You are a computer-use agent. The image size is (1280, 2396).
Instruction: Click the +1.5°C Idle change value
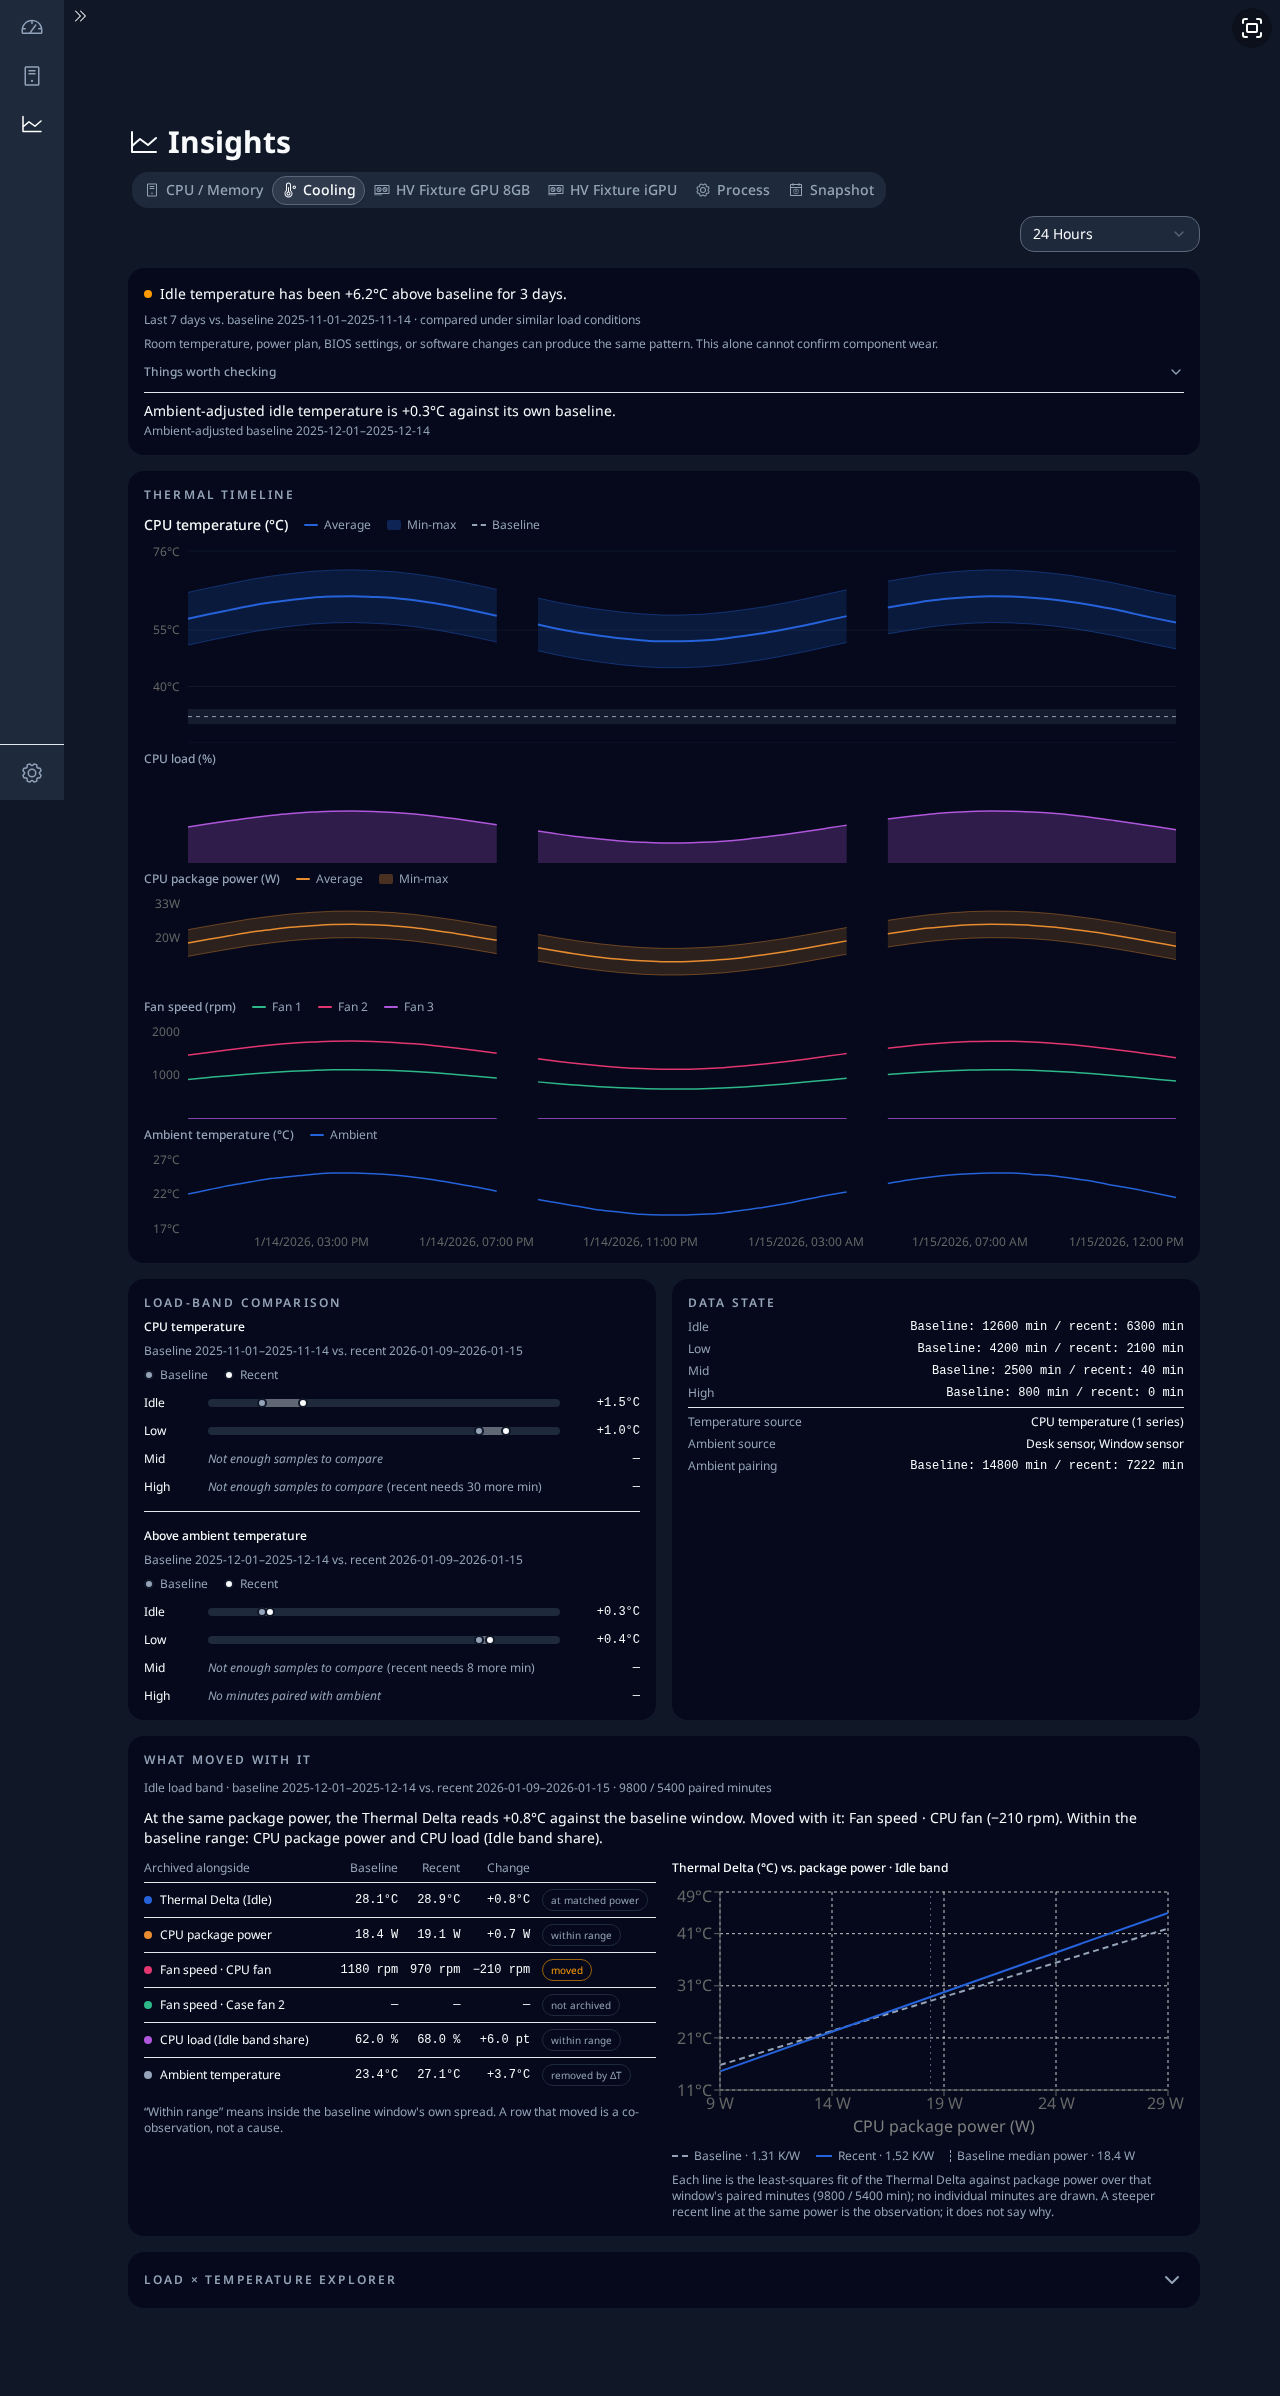[618, 1402]
